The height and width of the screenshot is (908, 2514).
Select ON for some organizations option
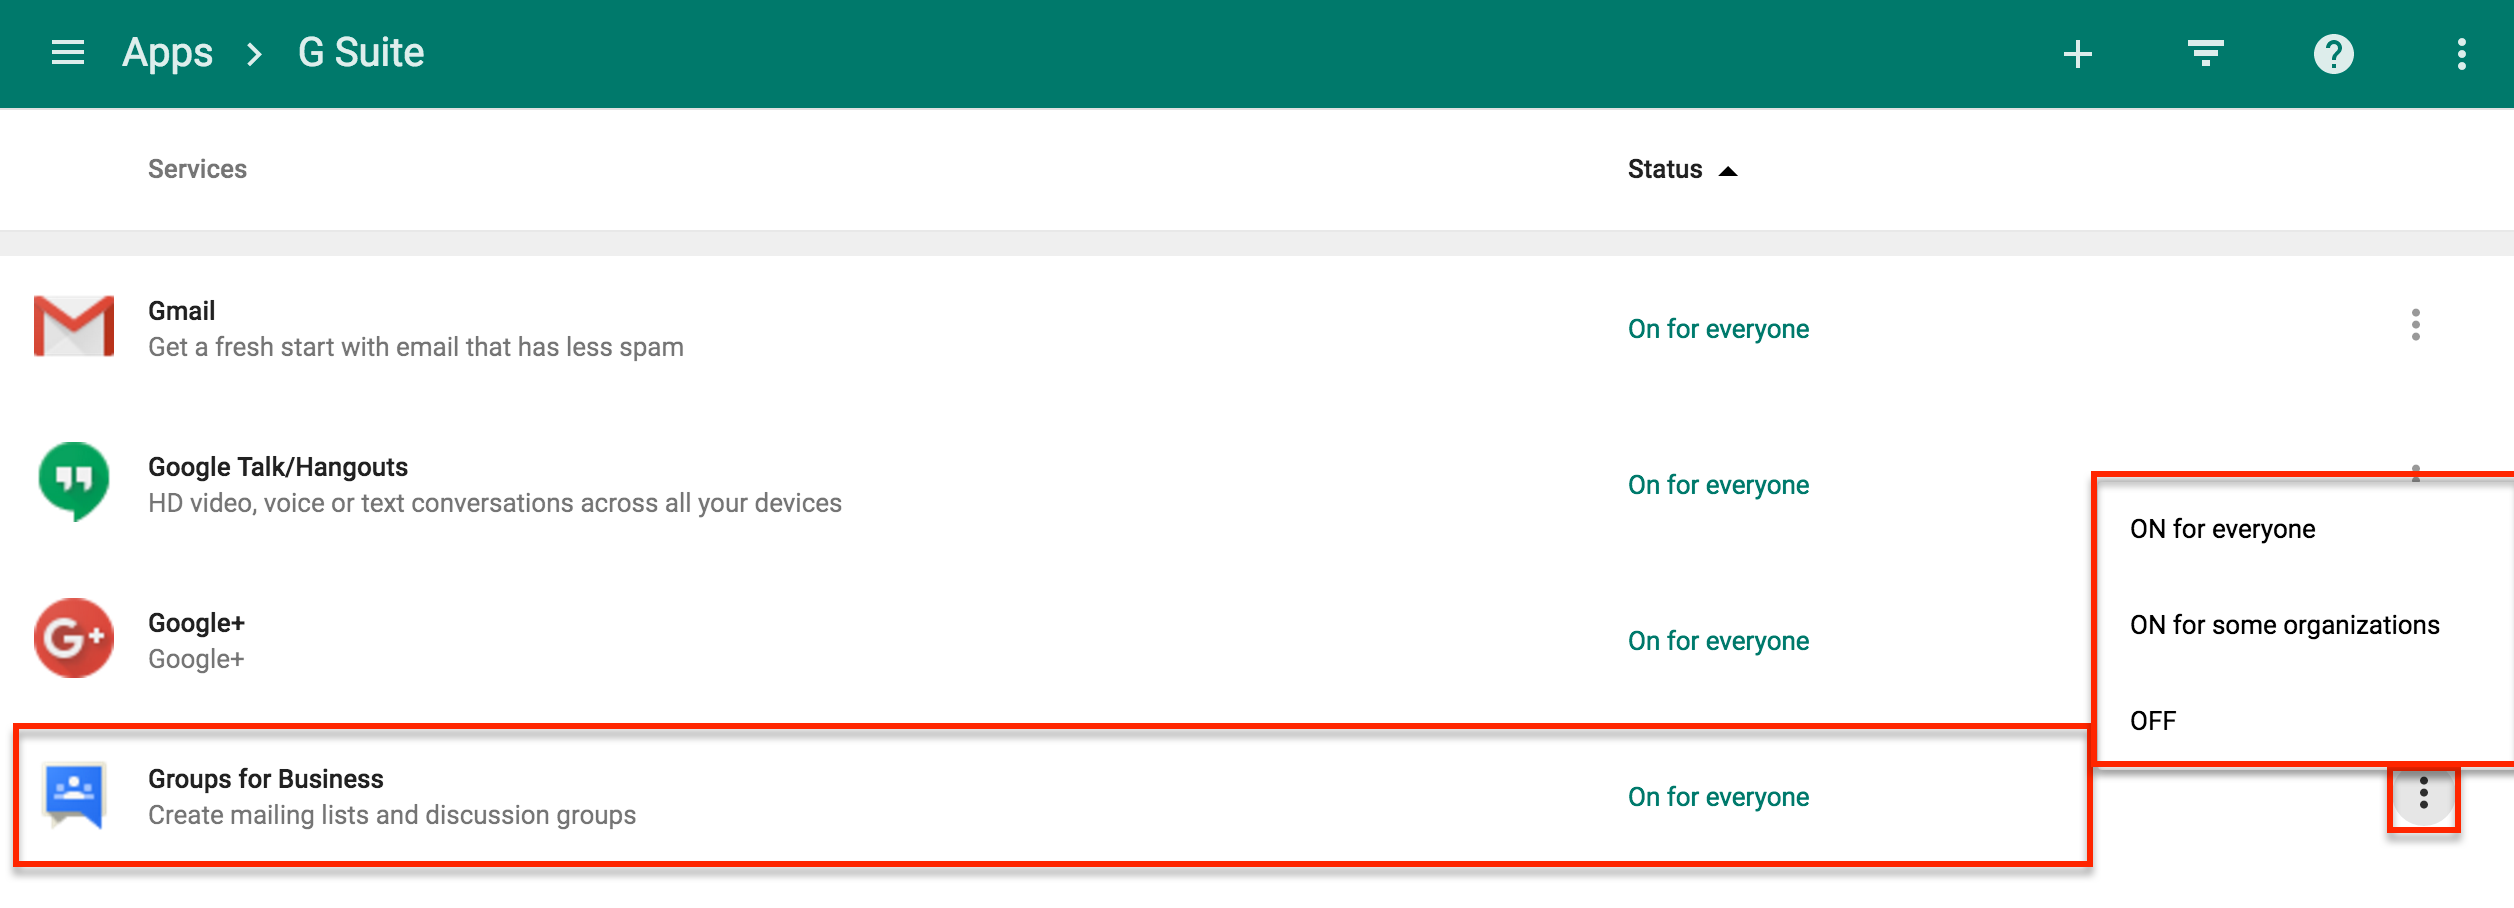point(2284,625)
